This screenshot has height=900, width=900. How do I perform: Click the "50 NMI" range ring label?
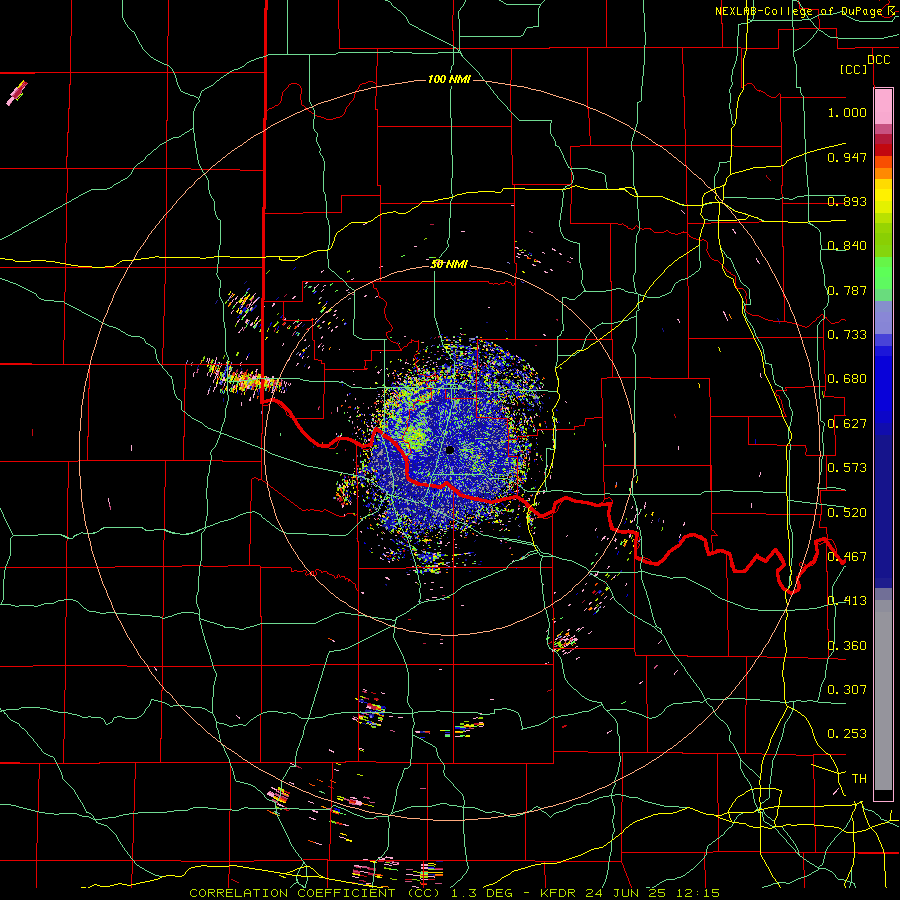click(449, 264)
